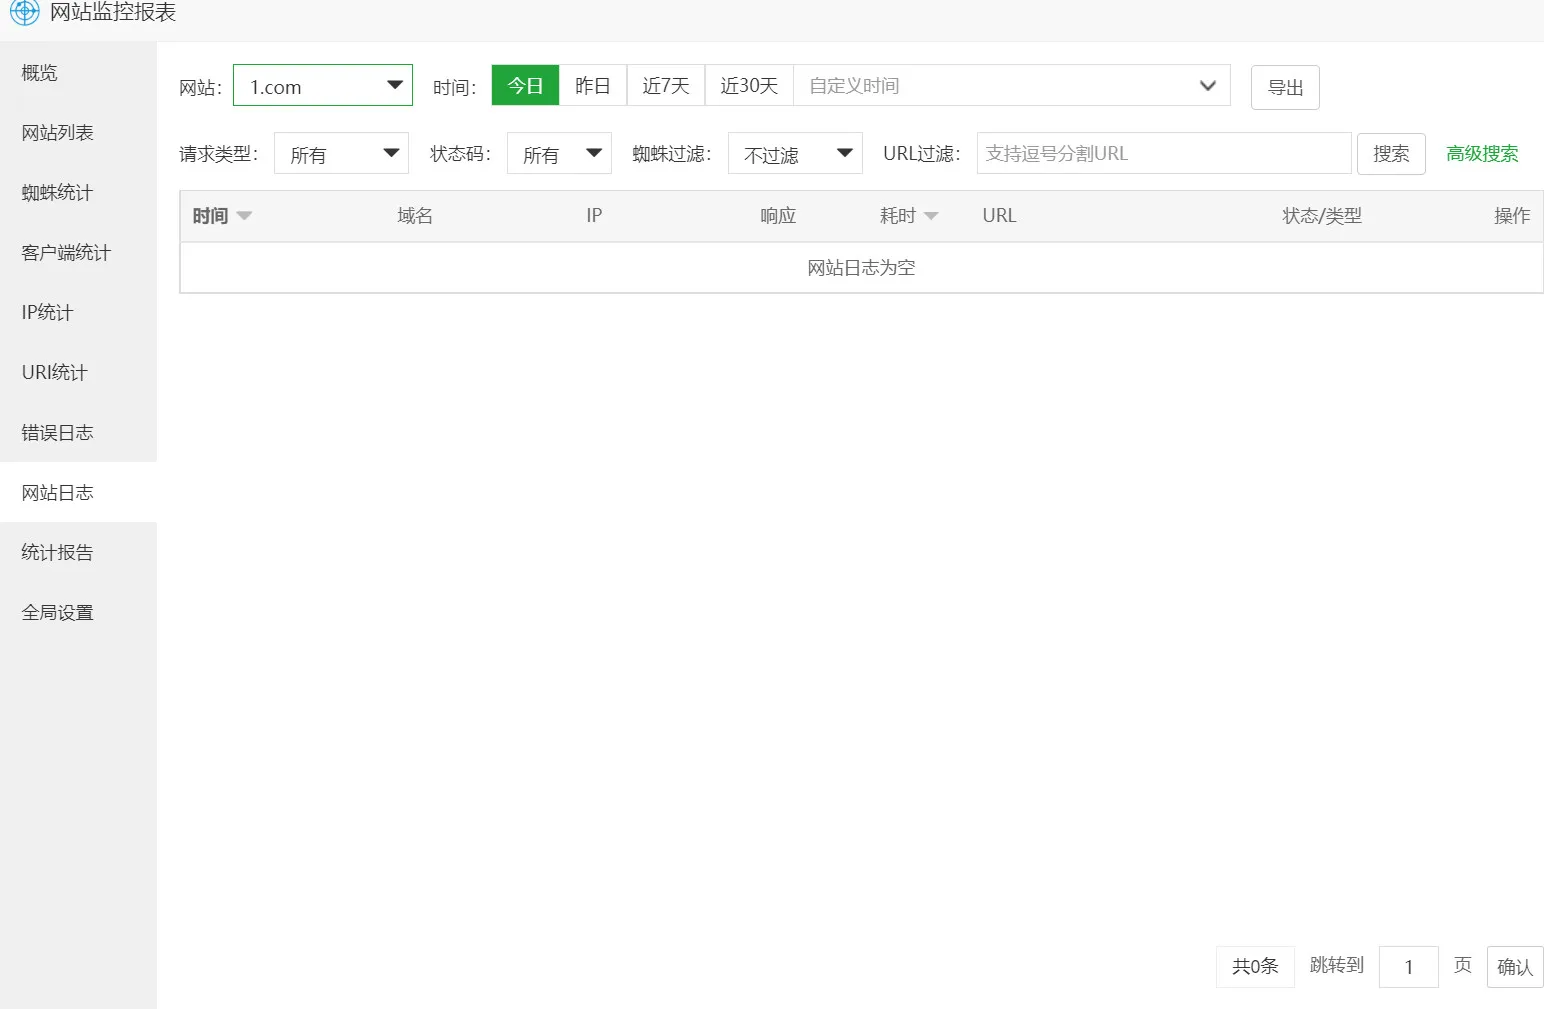The height and width of the screenshot is (1009, 1544).
Task: Select the 近30天 time filter
Action: point(749,86)
